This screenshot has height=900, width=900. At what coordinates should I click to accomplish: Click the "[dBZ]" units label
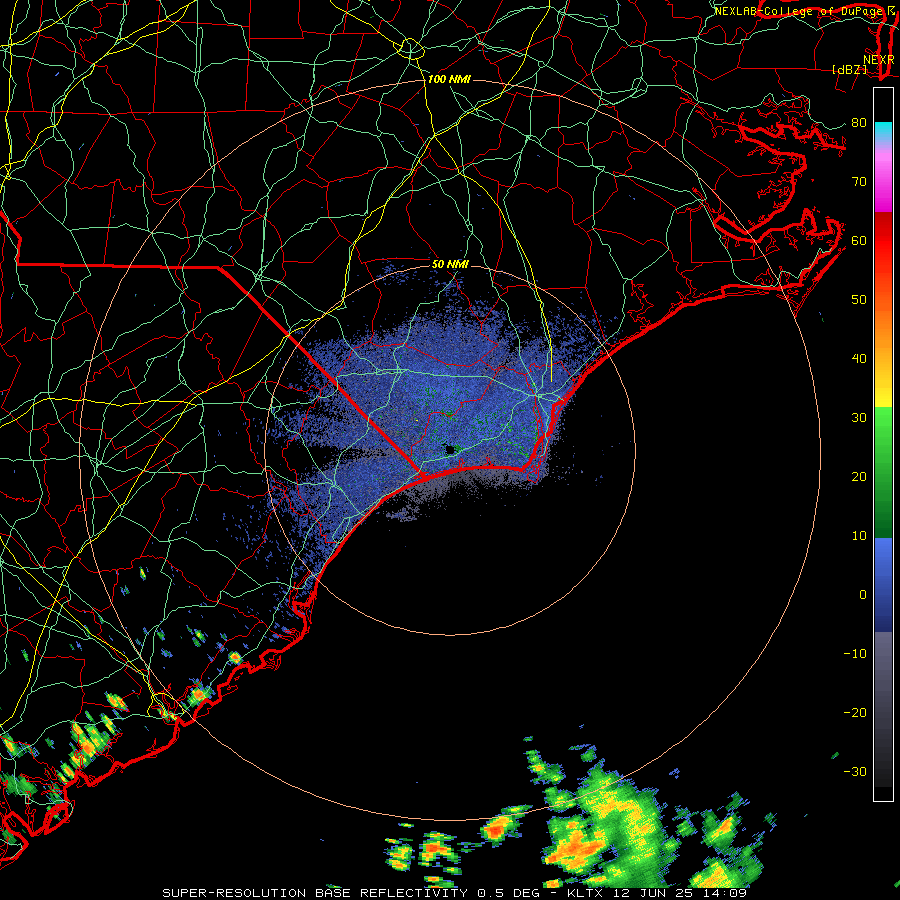pos(849,69)
